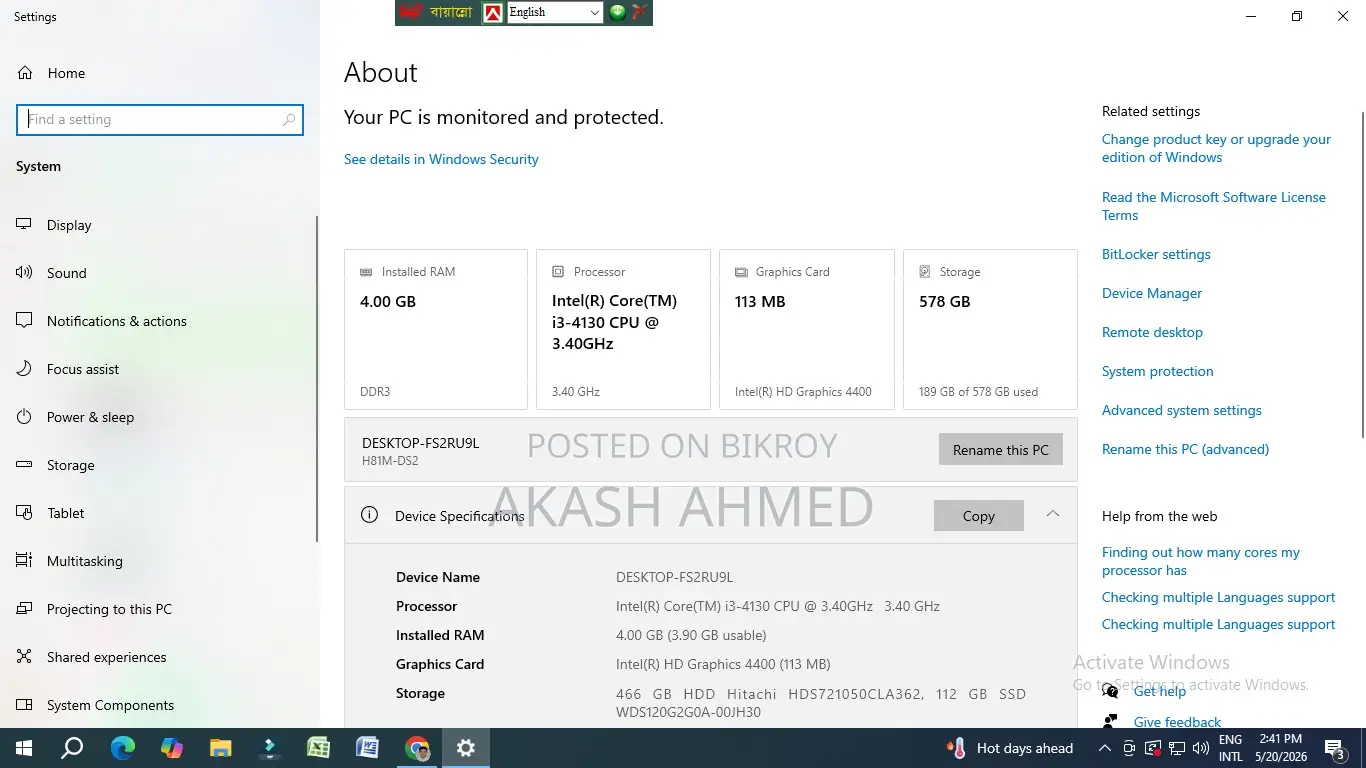
Task: Click the Device Specifications info icon
Action: click(369, 515)
